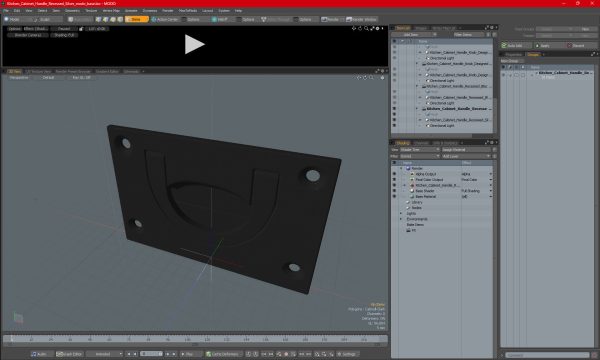Open the File menu

(6, 11)
